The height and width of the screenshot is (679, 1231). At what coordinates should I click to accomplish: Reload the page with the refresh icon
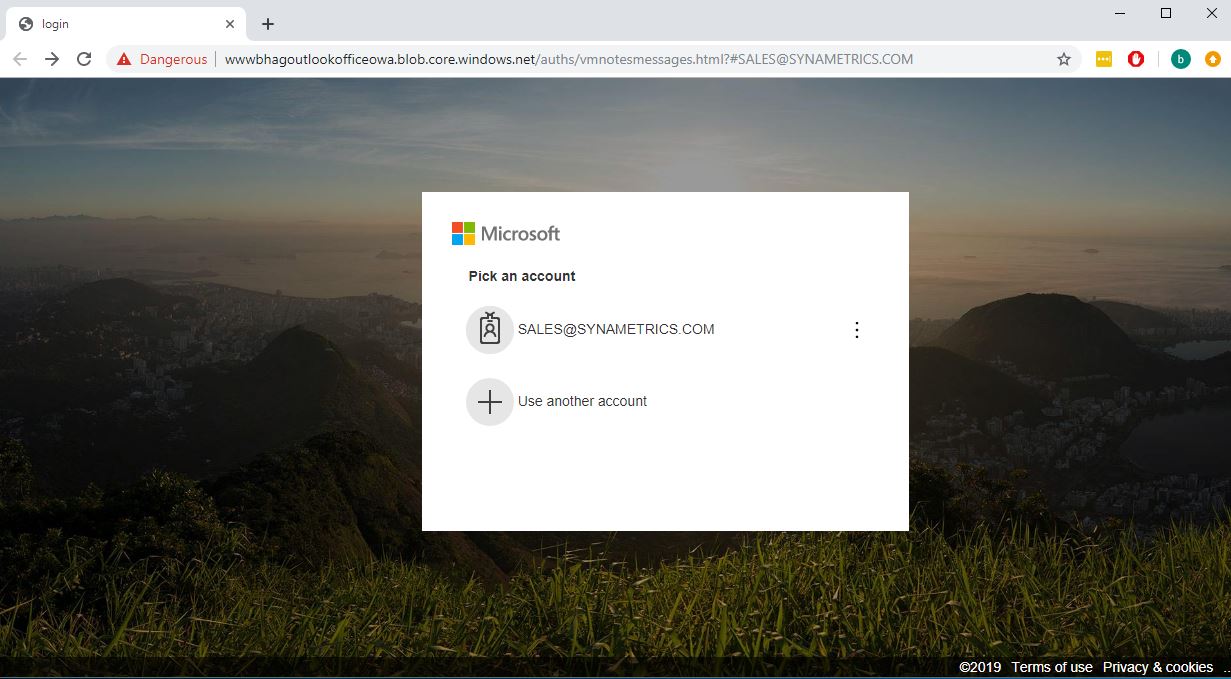84,59
